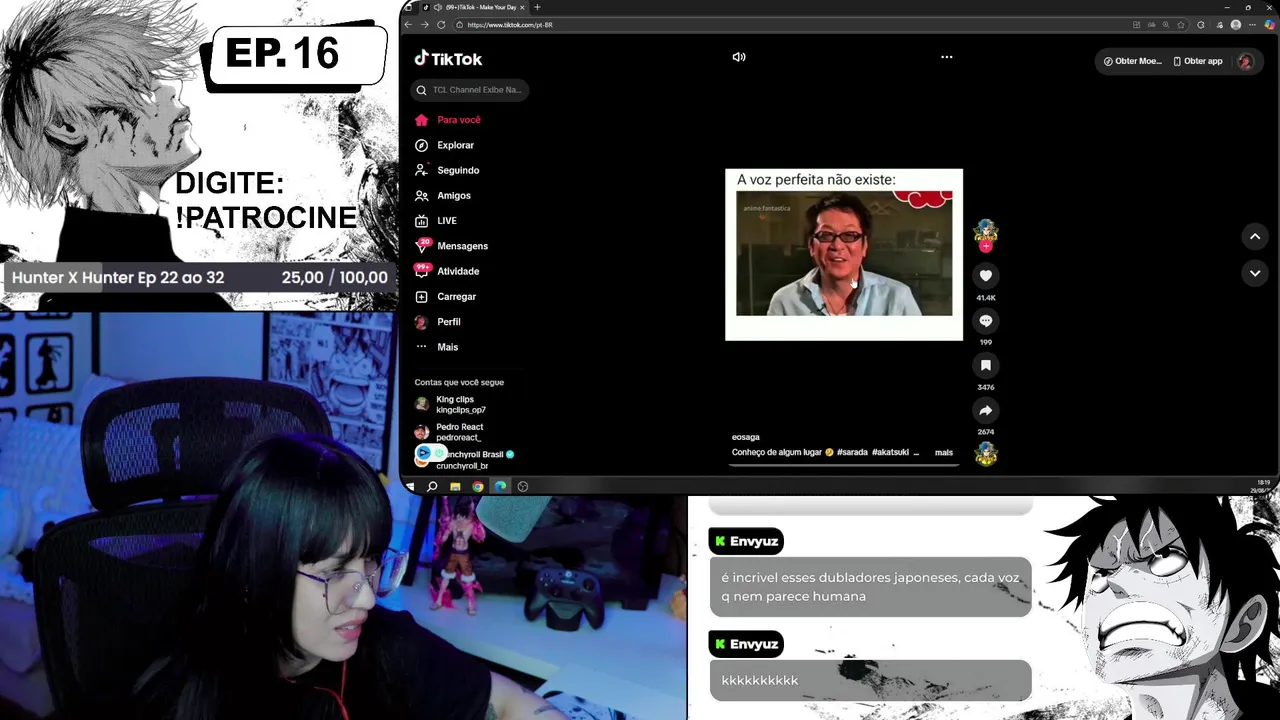This screenshot has width=1280, height=720.
Task: Open a new browser tab
Action: pyautogui.click(x=537, y=7)
